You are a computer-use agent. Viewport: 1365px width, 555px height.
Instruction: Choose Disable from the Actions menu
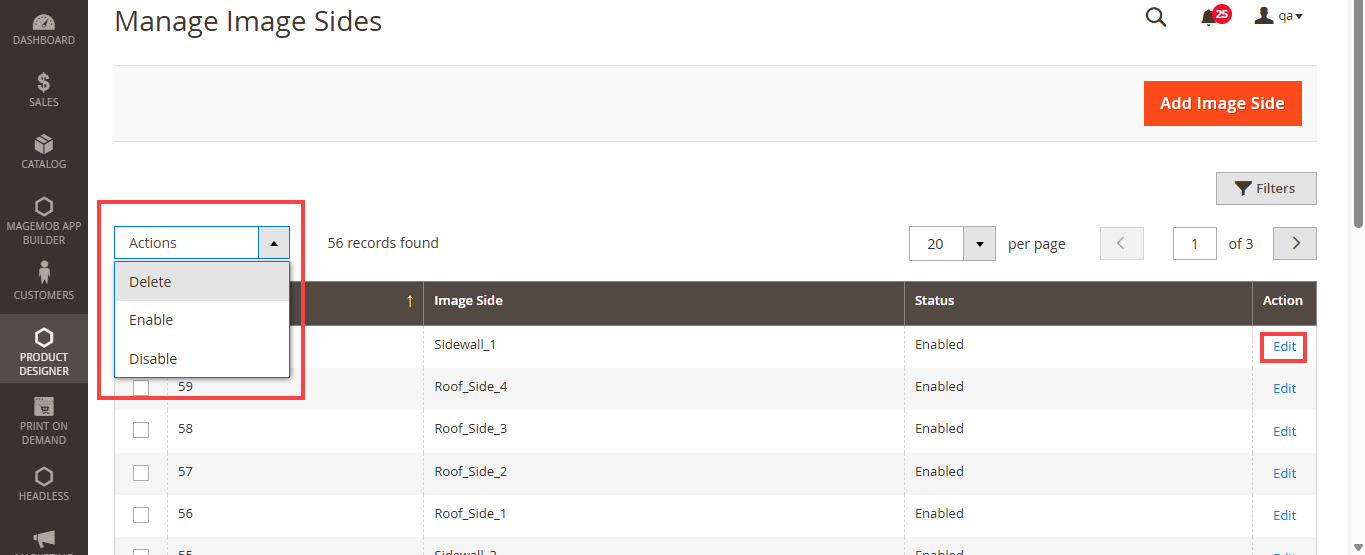click(x=153, y=359)
